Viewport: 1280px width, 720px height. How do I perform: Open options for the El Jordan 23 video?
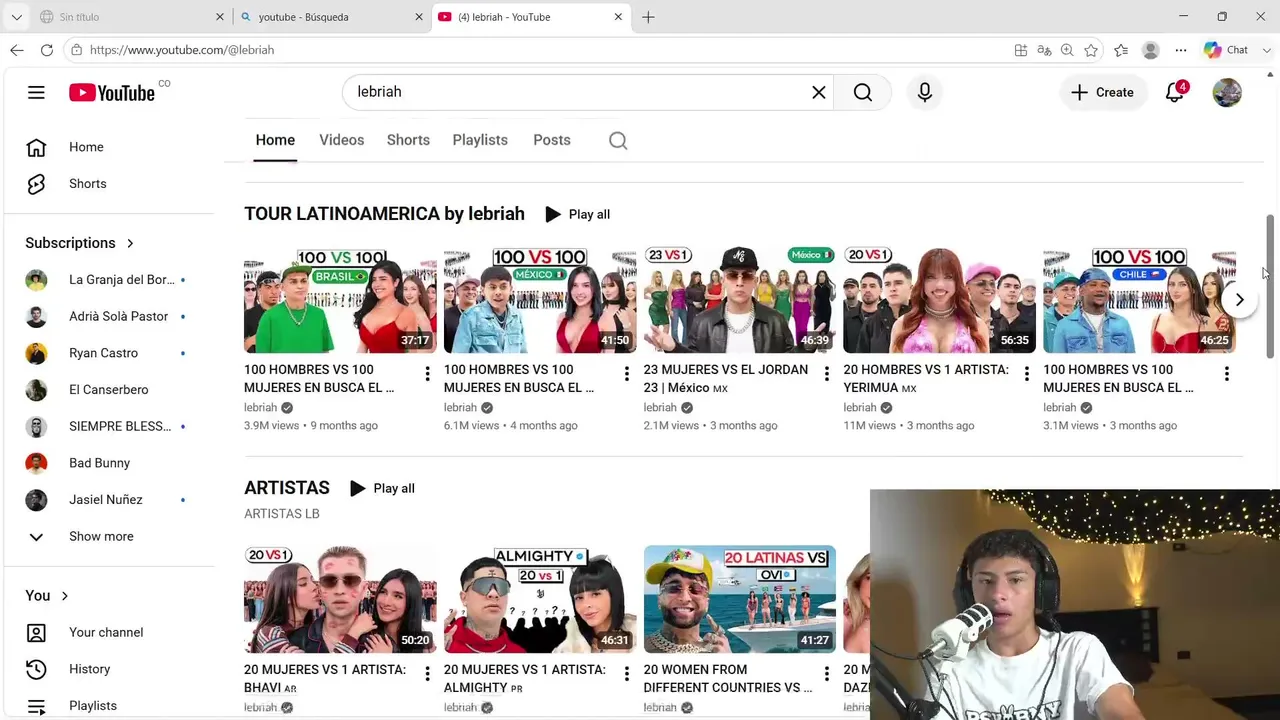point(826,374)
